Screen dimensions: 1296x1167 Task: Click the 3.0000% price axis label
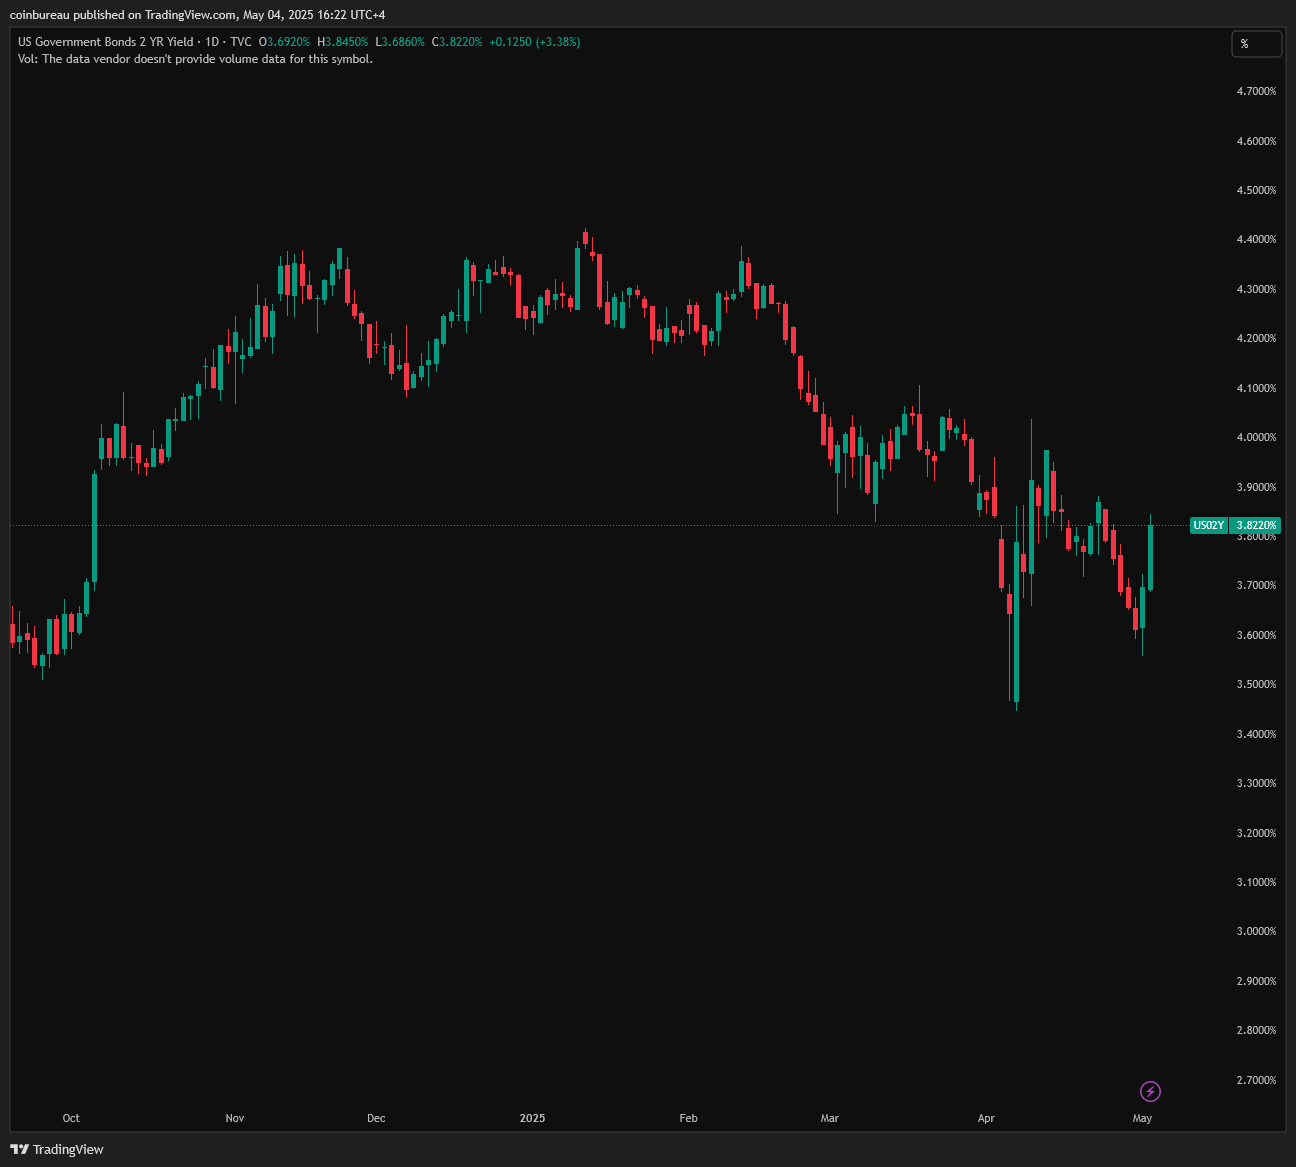click(1256, 931)
